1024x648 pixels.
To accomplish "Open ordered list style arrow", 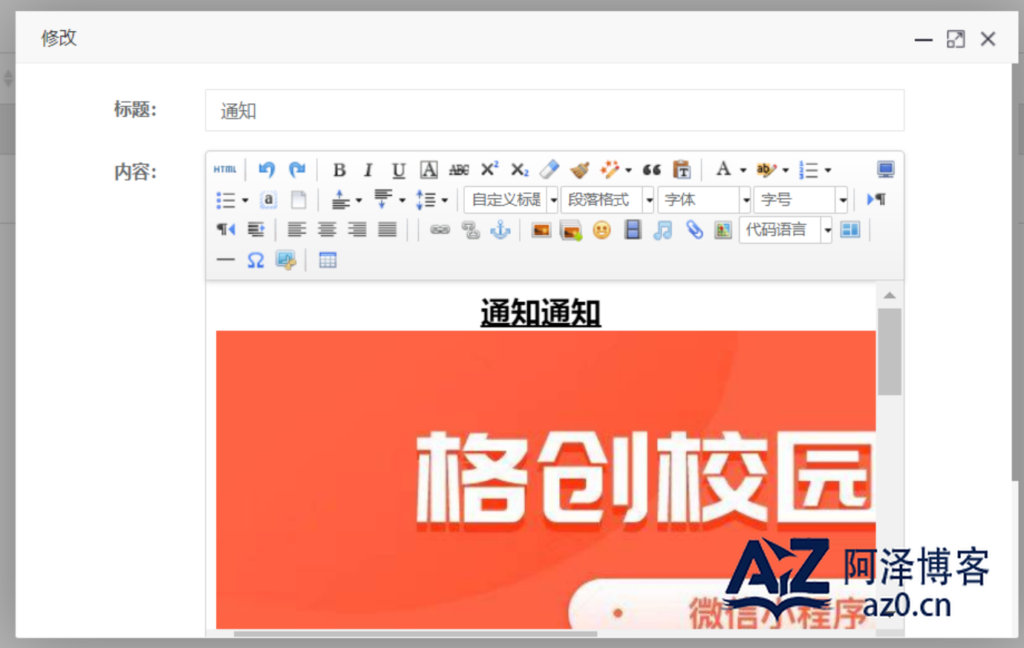I will (827, 170).
